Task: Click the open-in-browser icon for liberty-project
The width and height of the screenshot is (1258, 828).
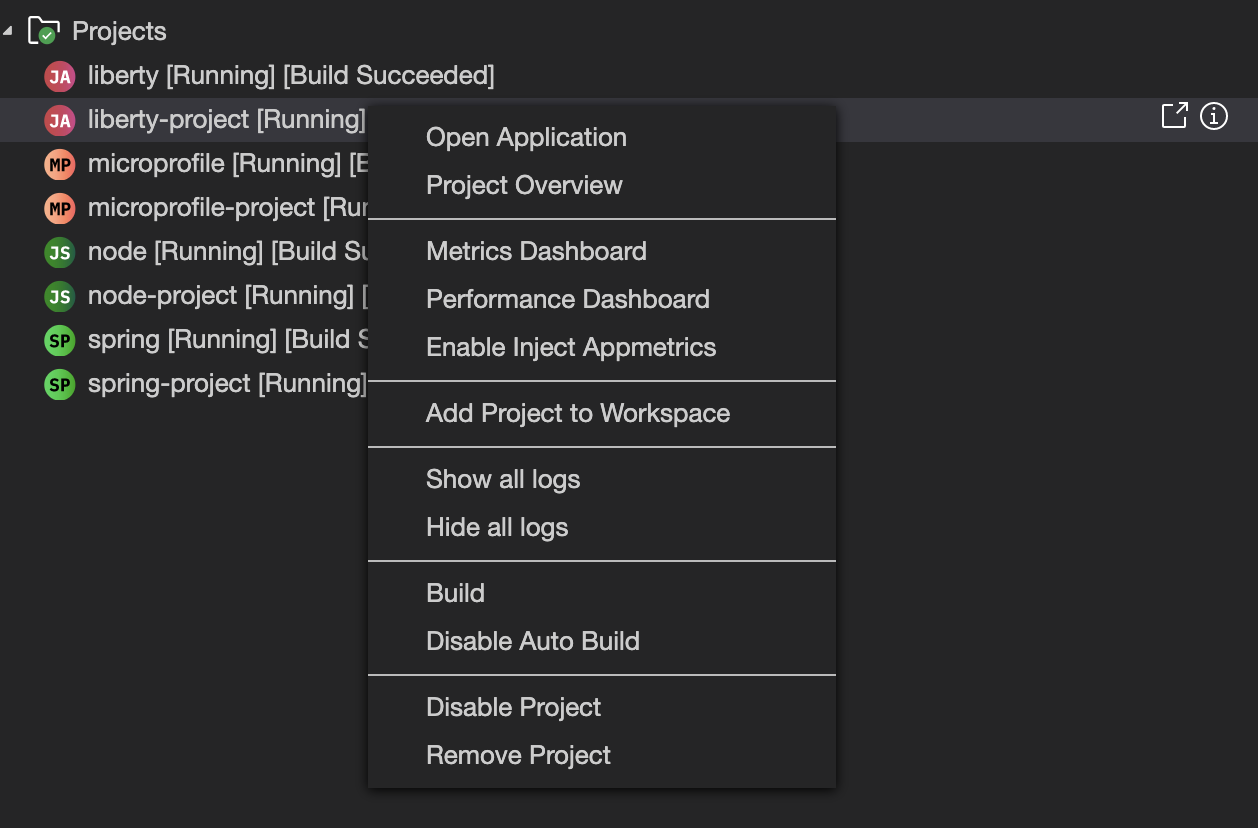Action: tap(1172, 116)
